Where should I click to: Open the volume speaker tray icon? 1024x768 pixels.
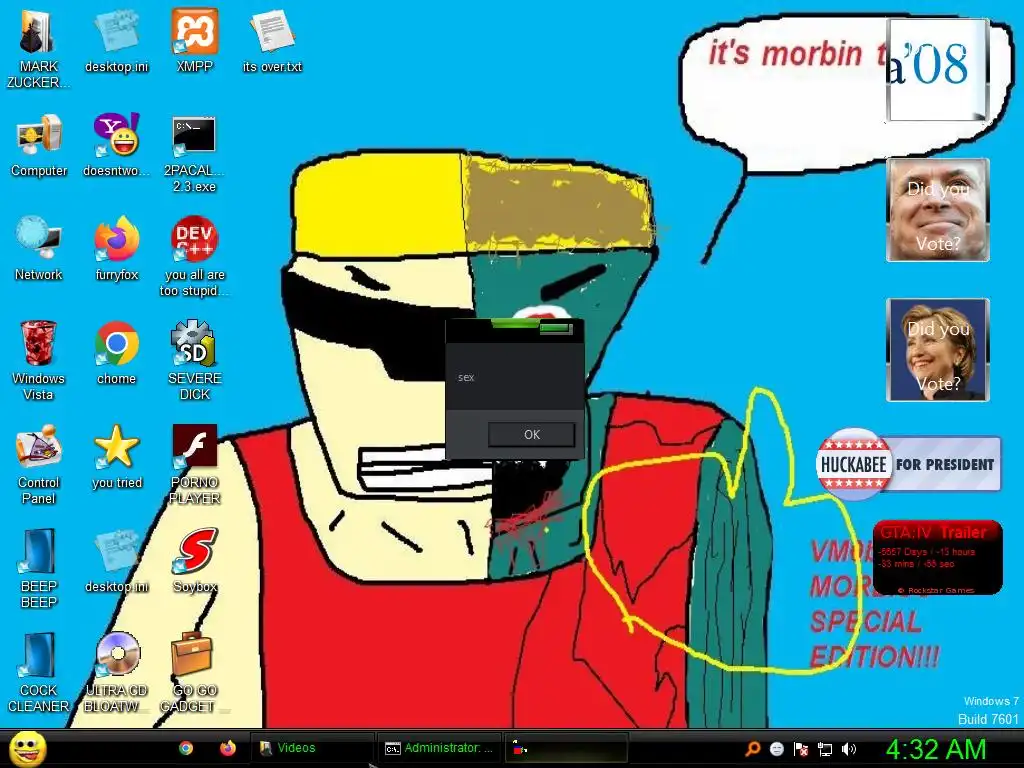point(848,749)
